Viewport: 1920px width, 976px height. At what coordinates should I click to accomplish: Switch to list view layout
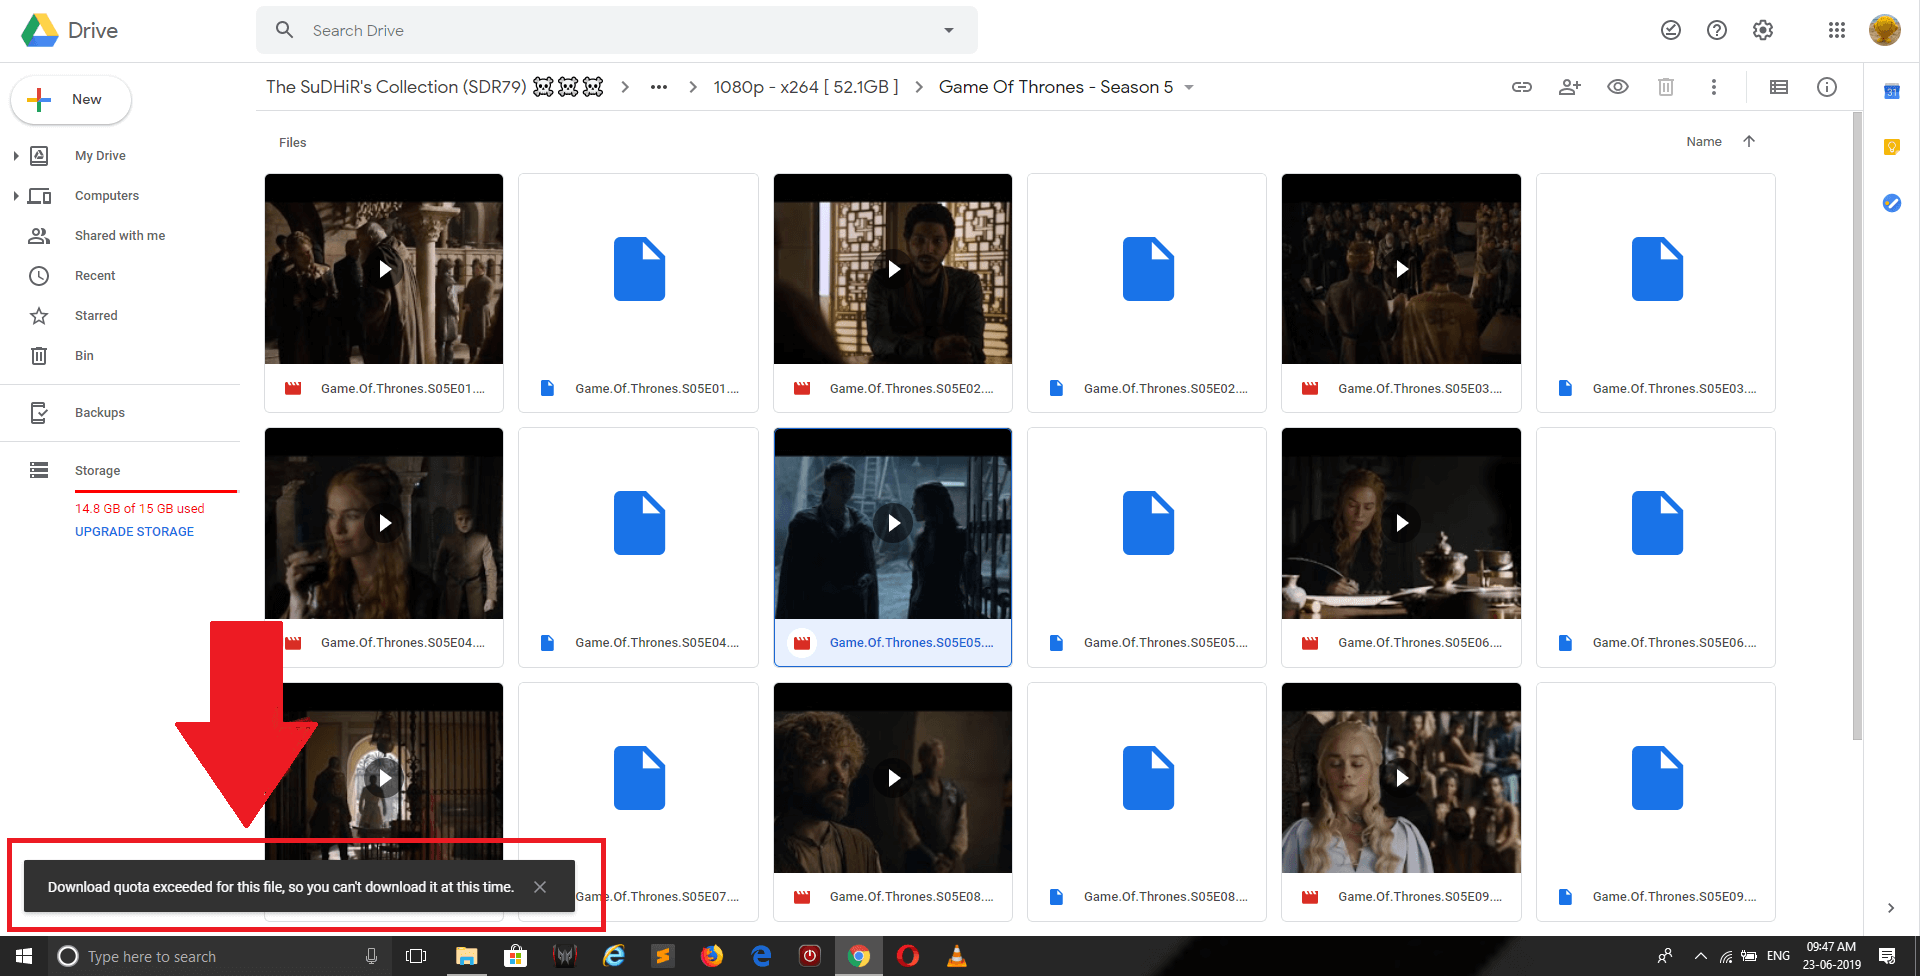coord(1779,87)
